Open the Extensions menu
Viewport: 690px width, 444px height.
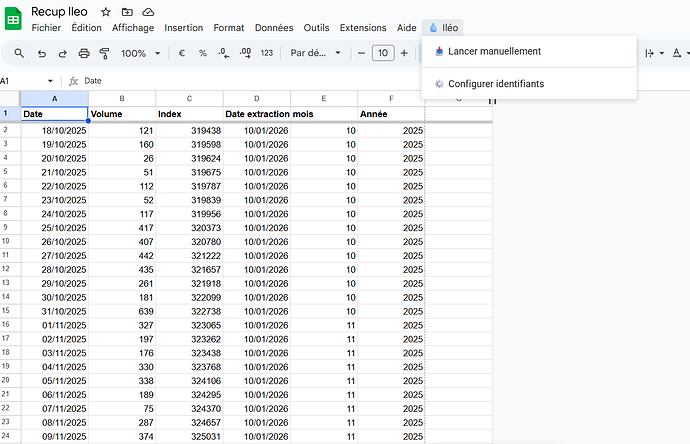click(362, 28)
